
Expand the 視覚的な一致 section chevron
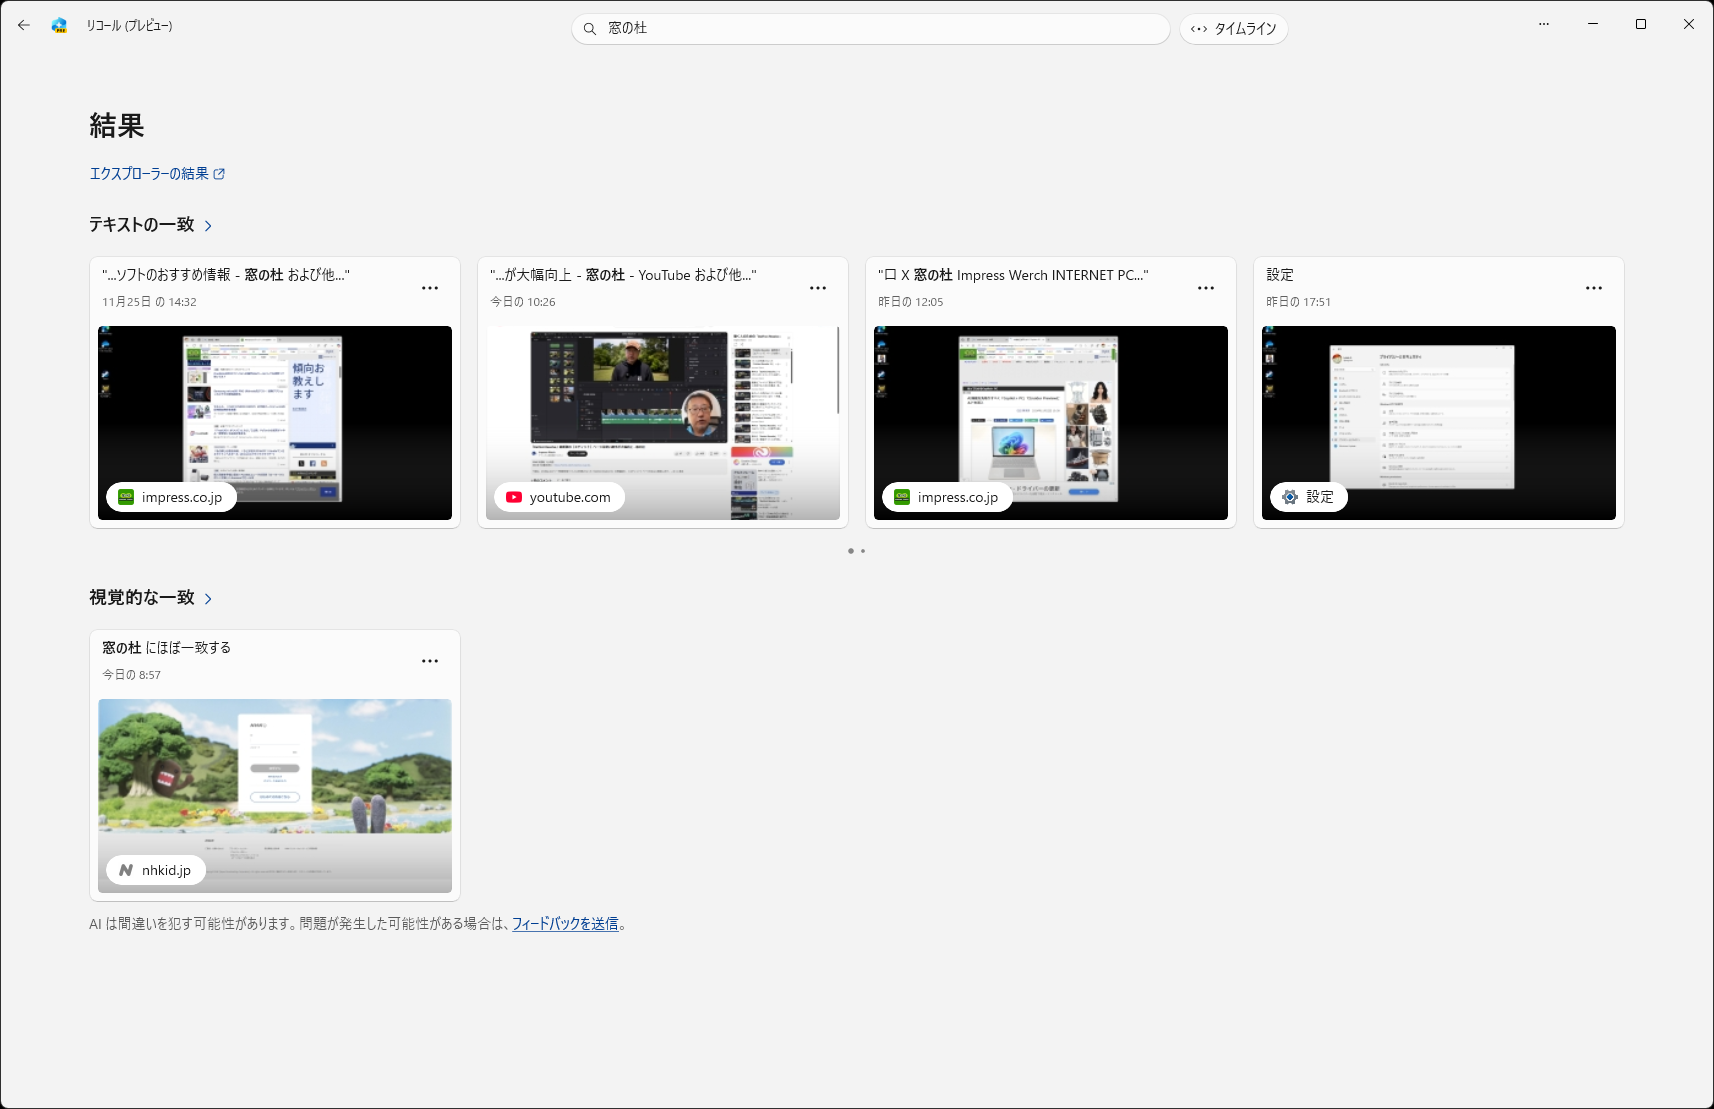[208, 599]
